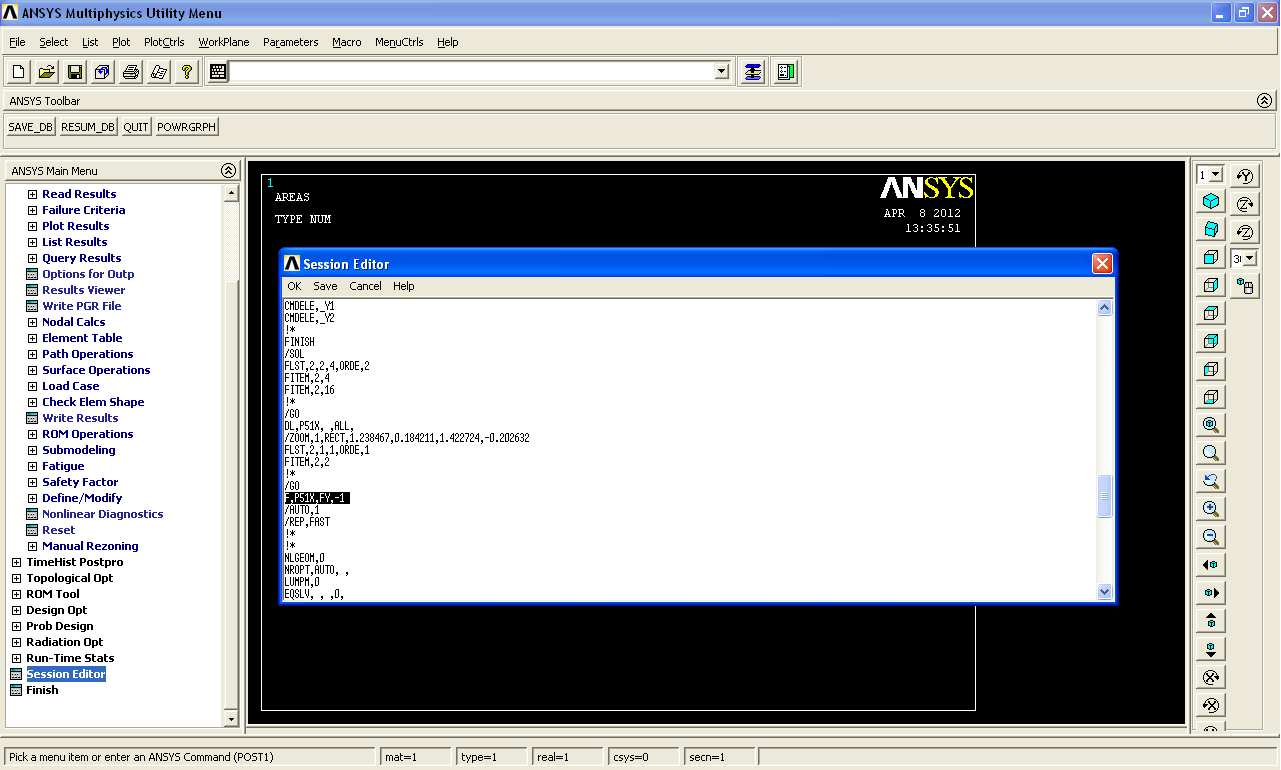Open the WorkPlane menu
The image size is (1281, 770).
tap(224, 42)
